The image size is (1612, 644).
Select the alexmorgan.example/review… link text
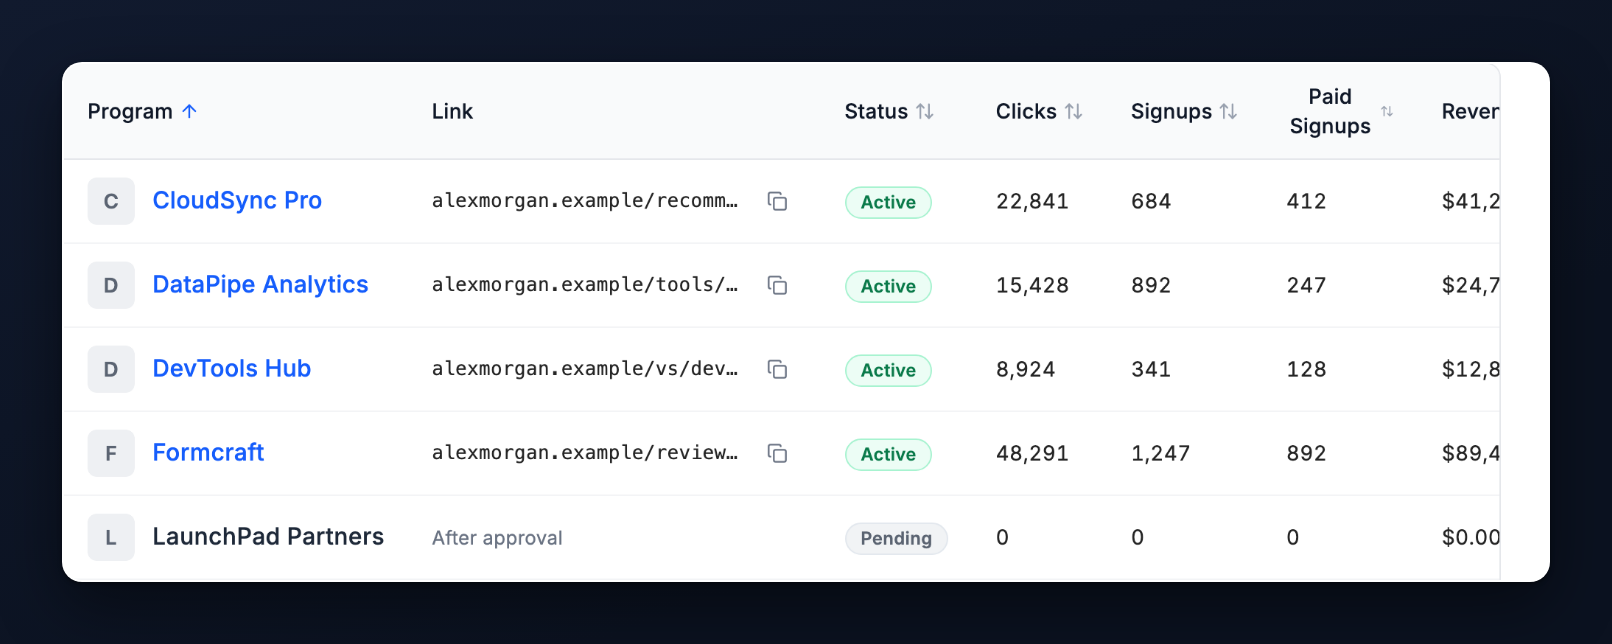585,453
